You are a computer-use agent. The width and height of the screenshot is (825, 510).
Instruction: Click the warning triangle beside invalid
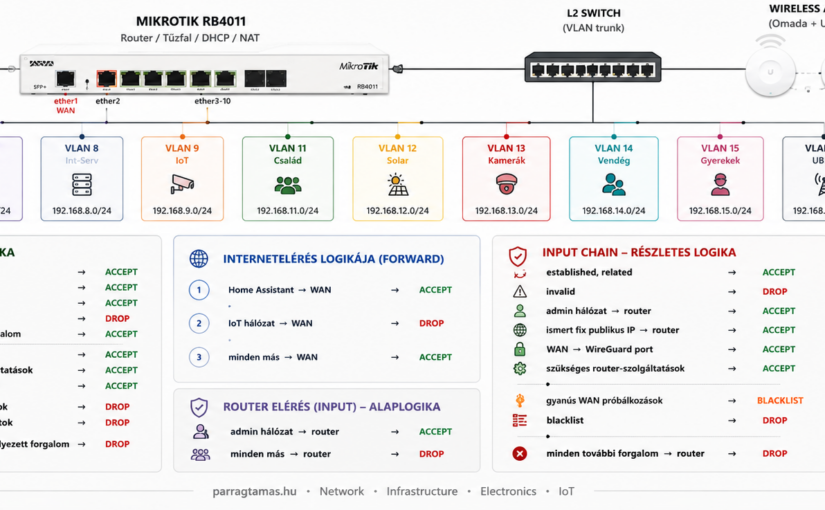pyautogui.click(x=520, y=292)
